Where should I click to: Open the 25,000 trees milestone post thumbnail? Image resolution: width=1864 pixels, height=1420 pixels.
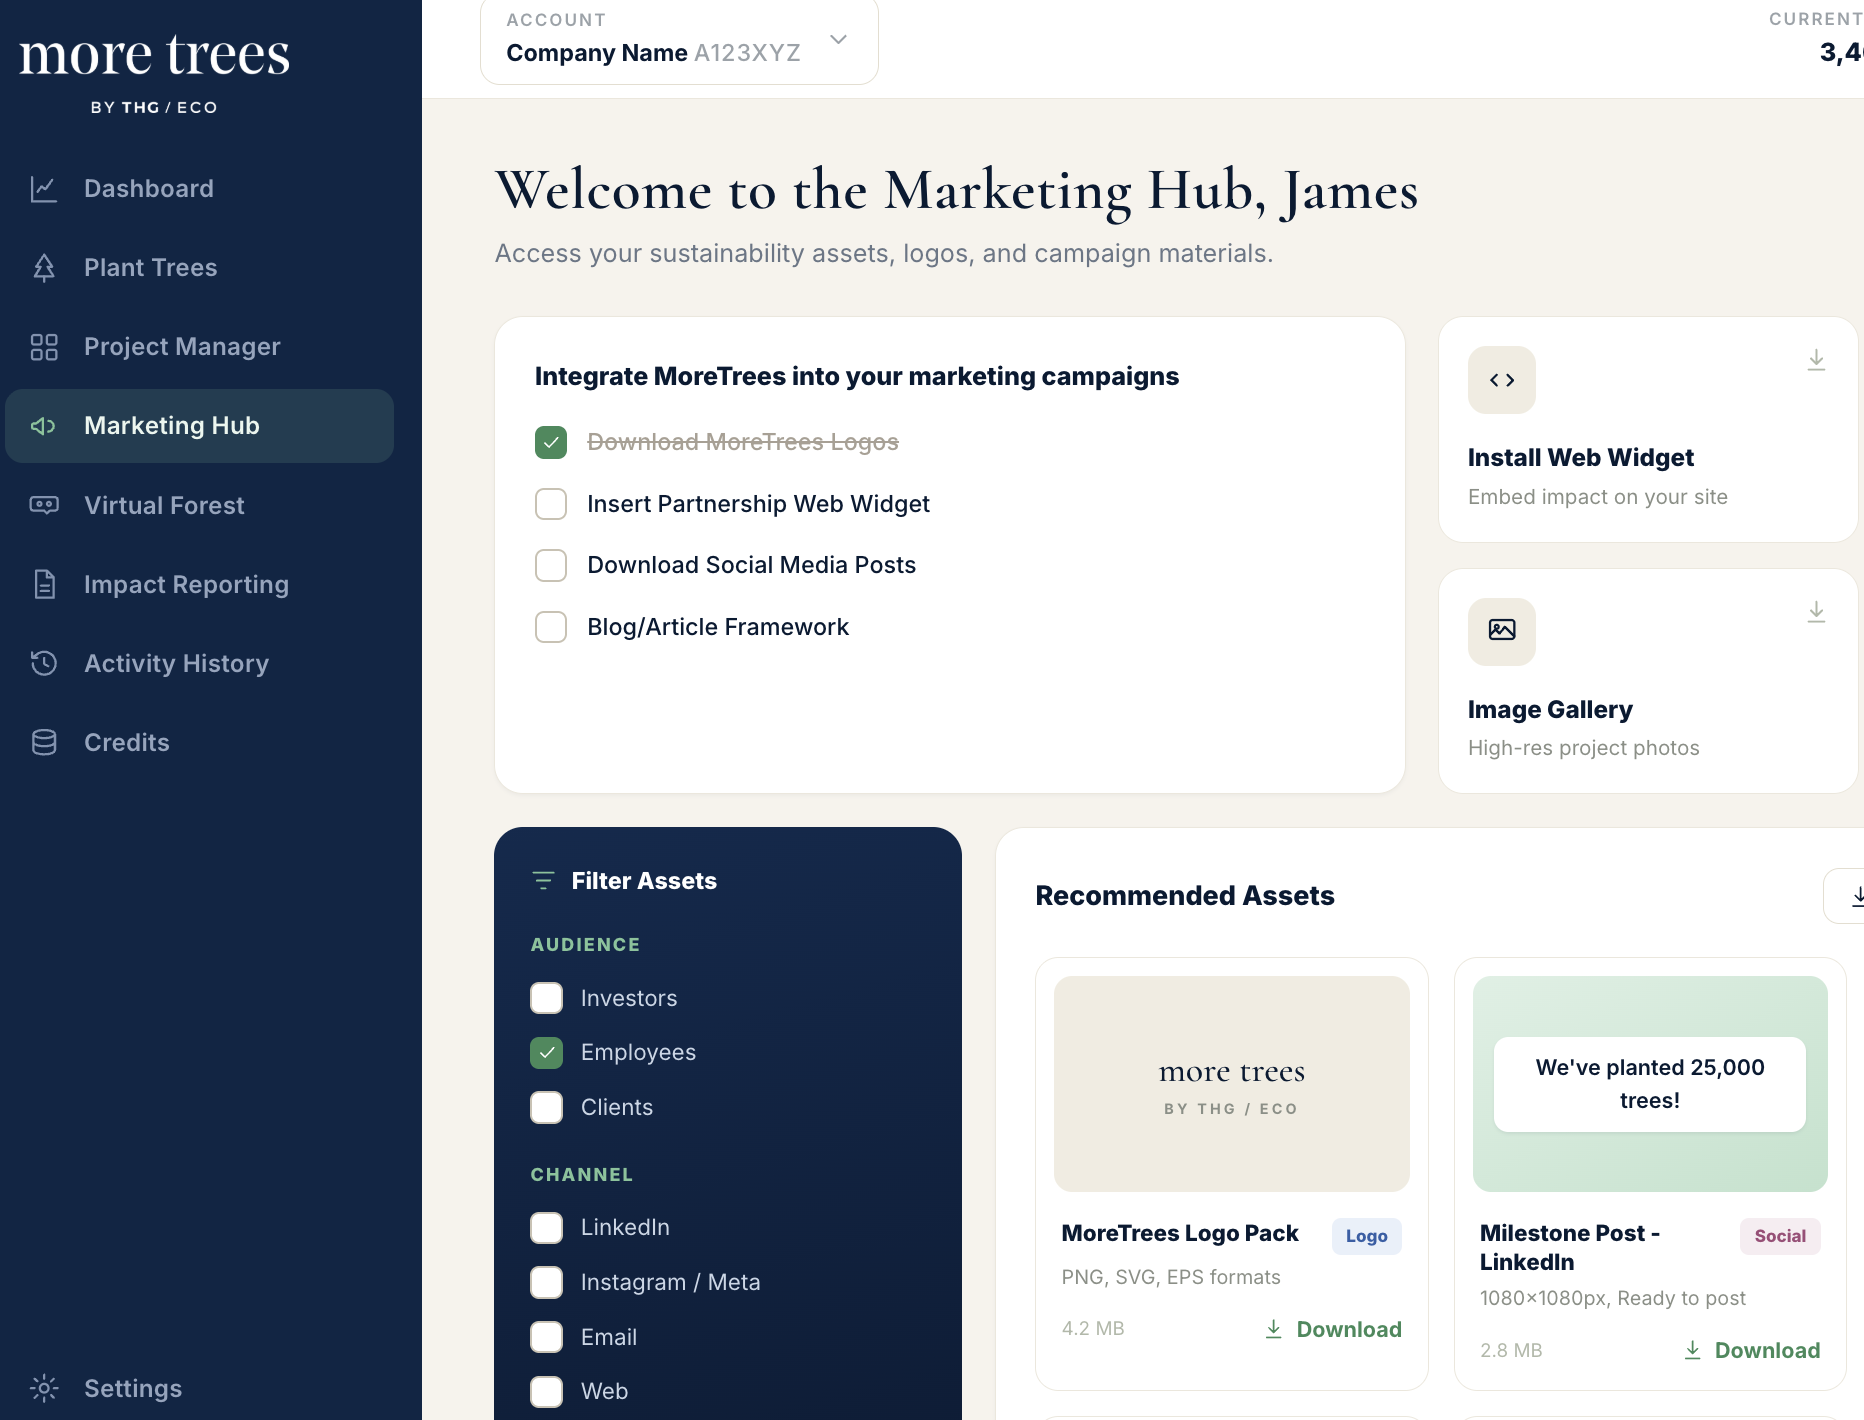pyautogui.click(x=1650, y=1084)
